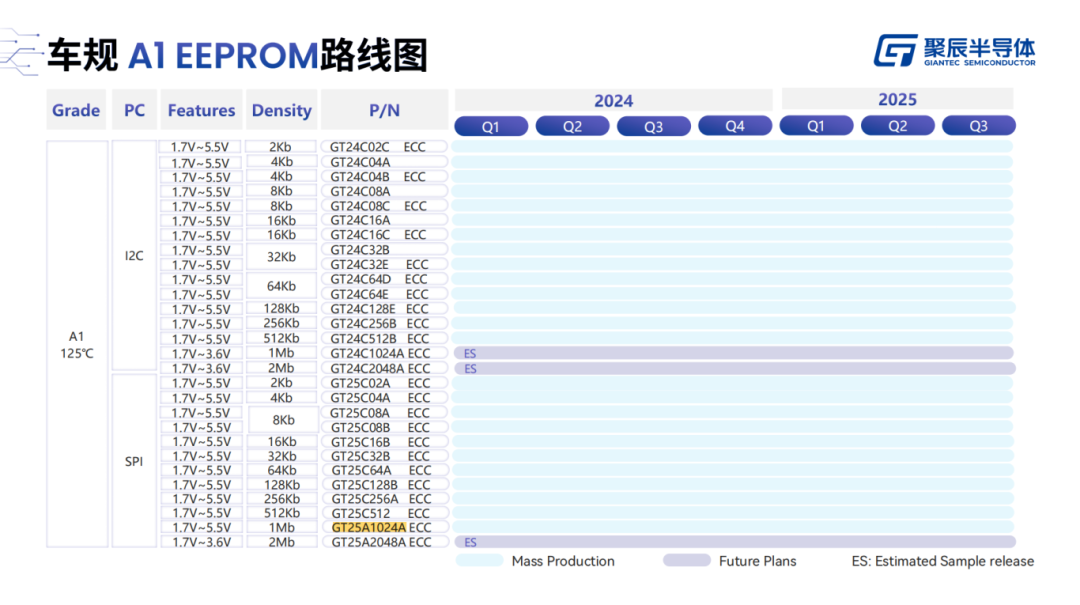The height and width of the screenshot is (605, 1080).
Task: Click the 2Mb density of GT24C2048A
Action: click(x=281, y=368)
